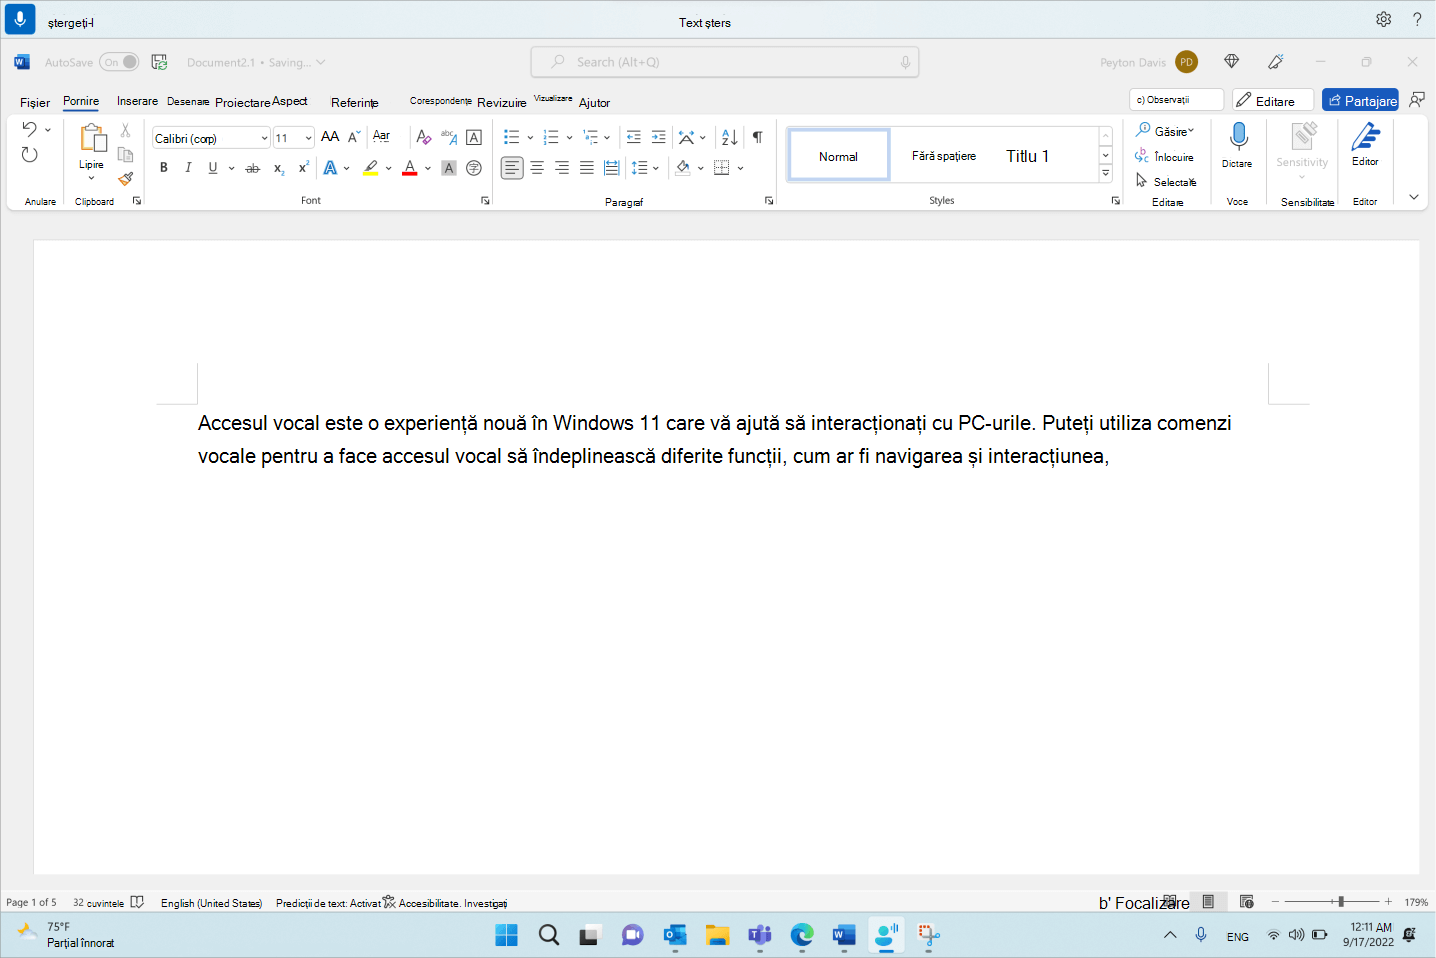Open the Ajutor tab
This screenshot has height=958, width=1436.
(594, 102)
